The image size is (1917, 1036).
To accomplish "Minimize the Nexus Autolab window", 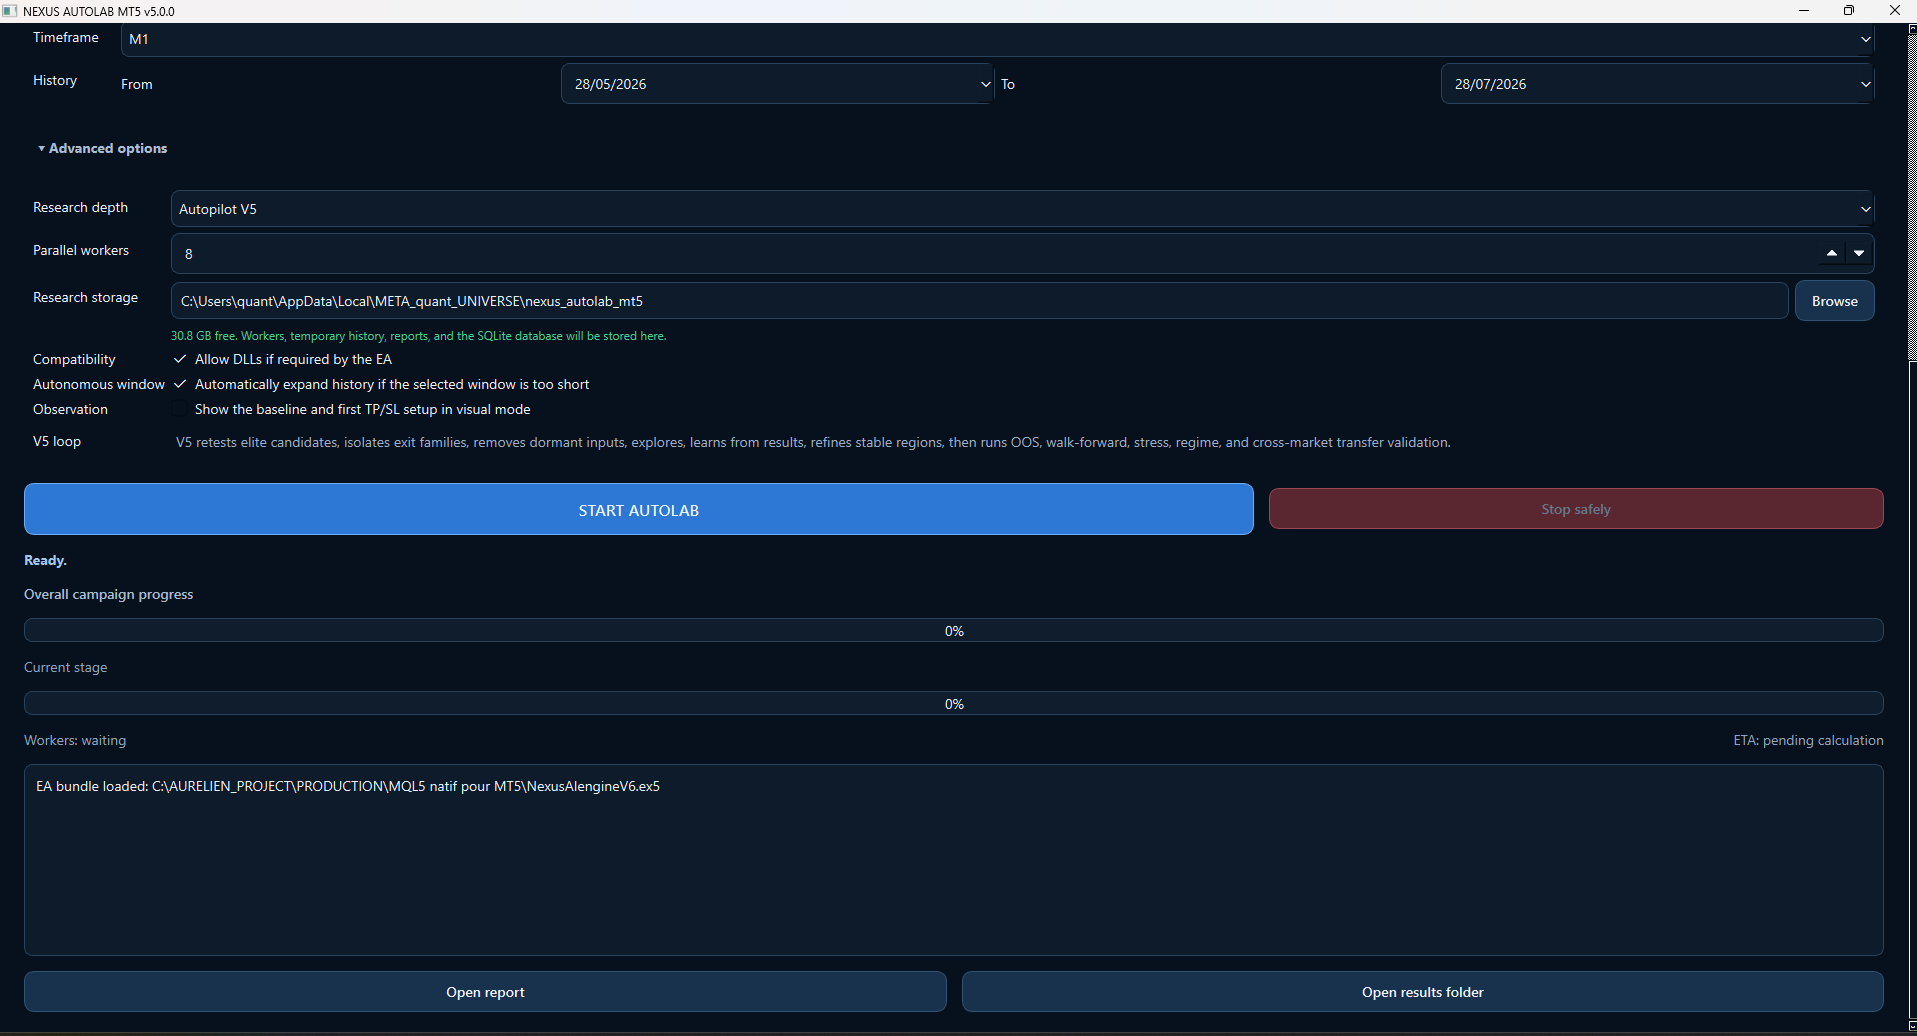I will coord(1804,11).
